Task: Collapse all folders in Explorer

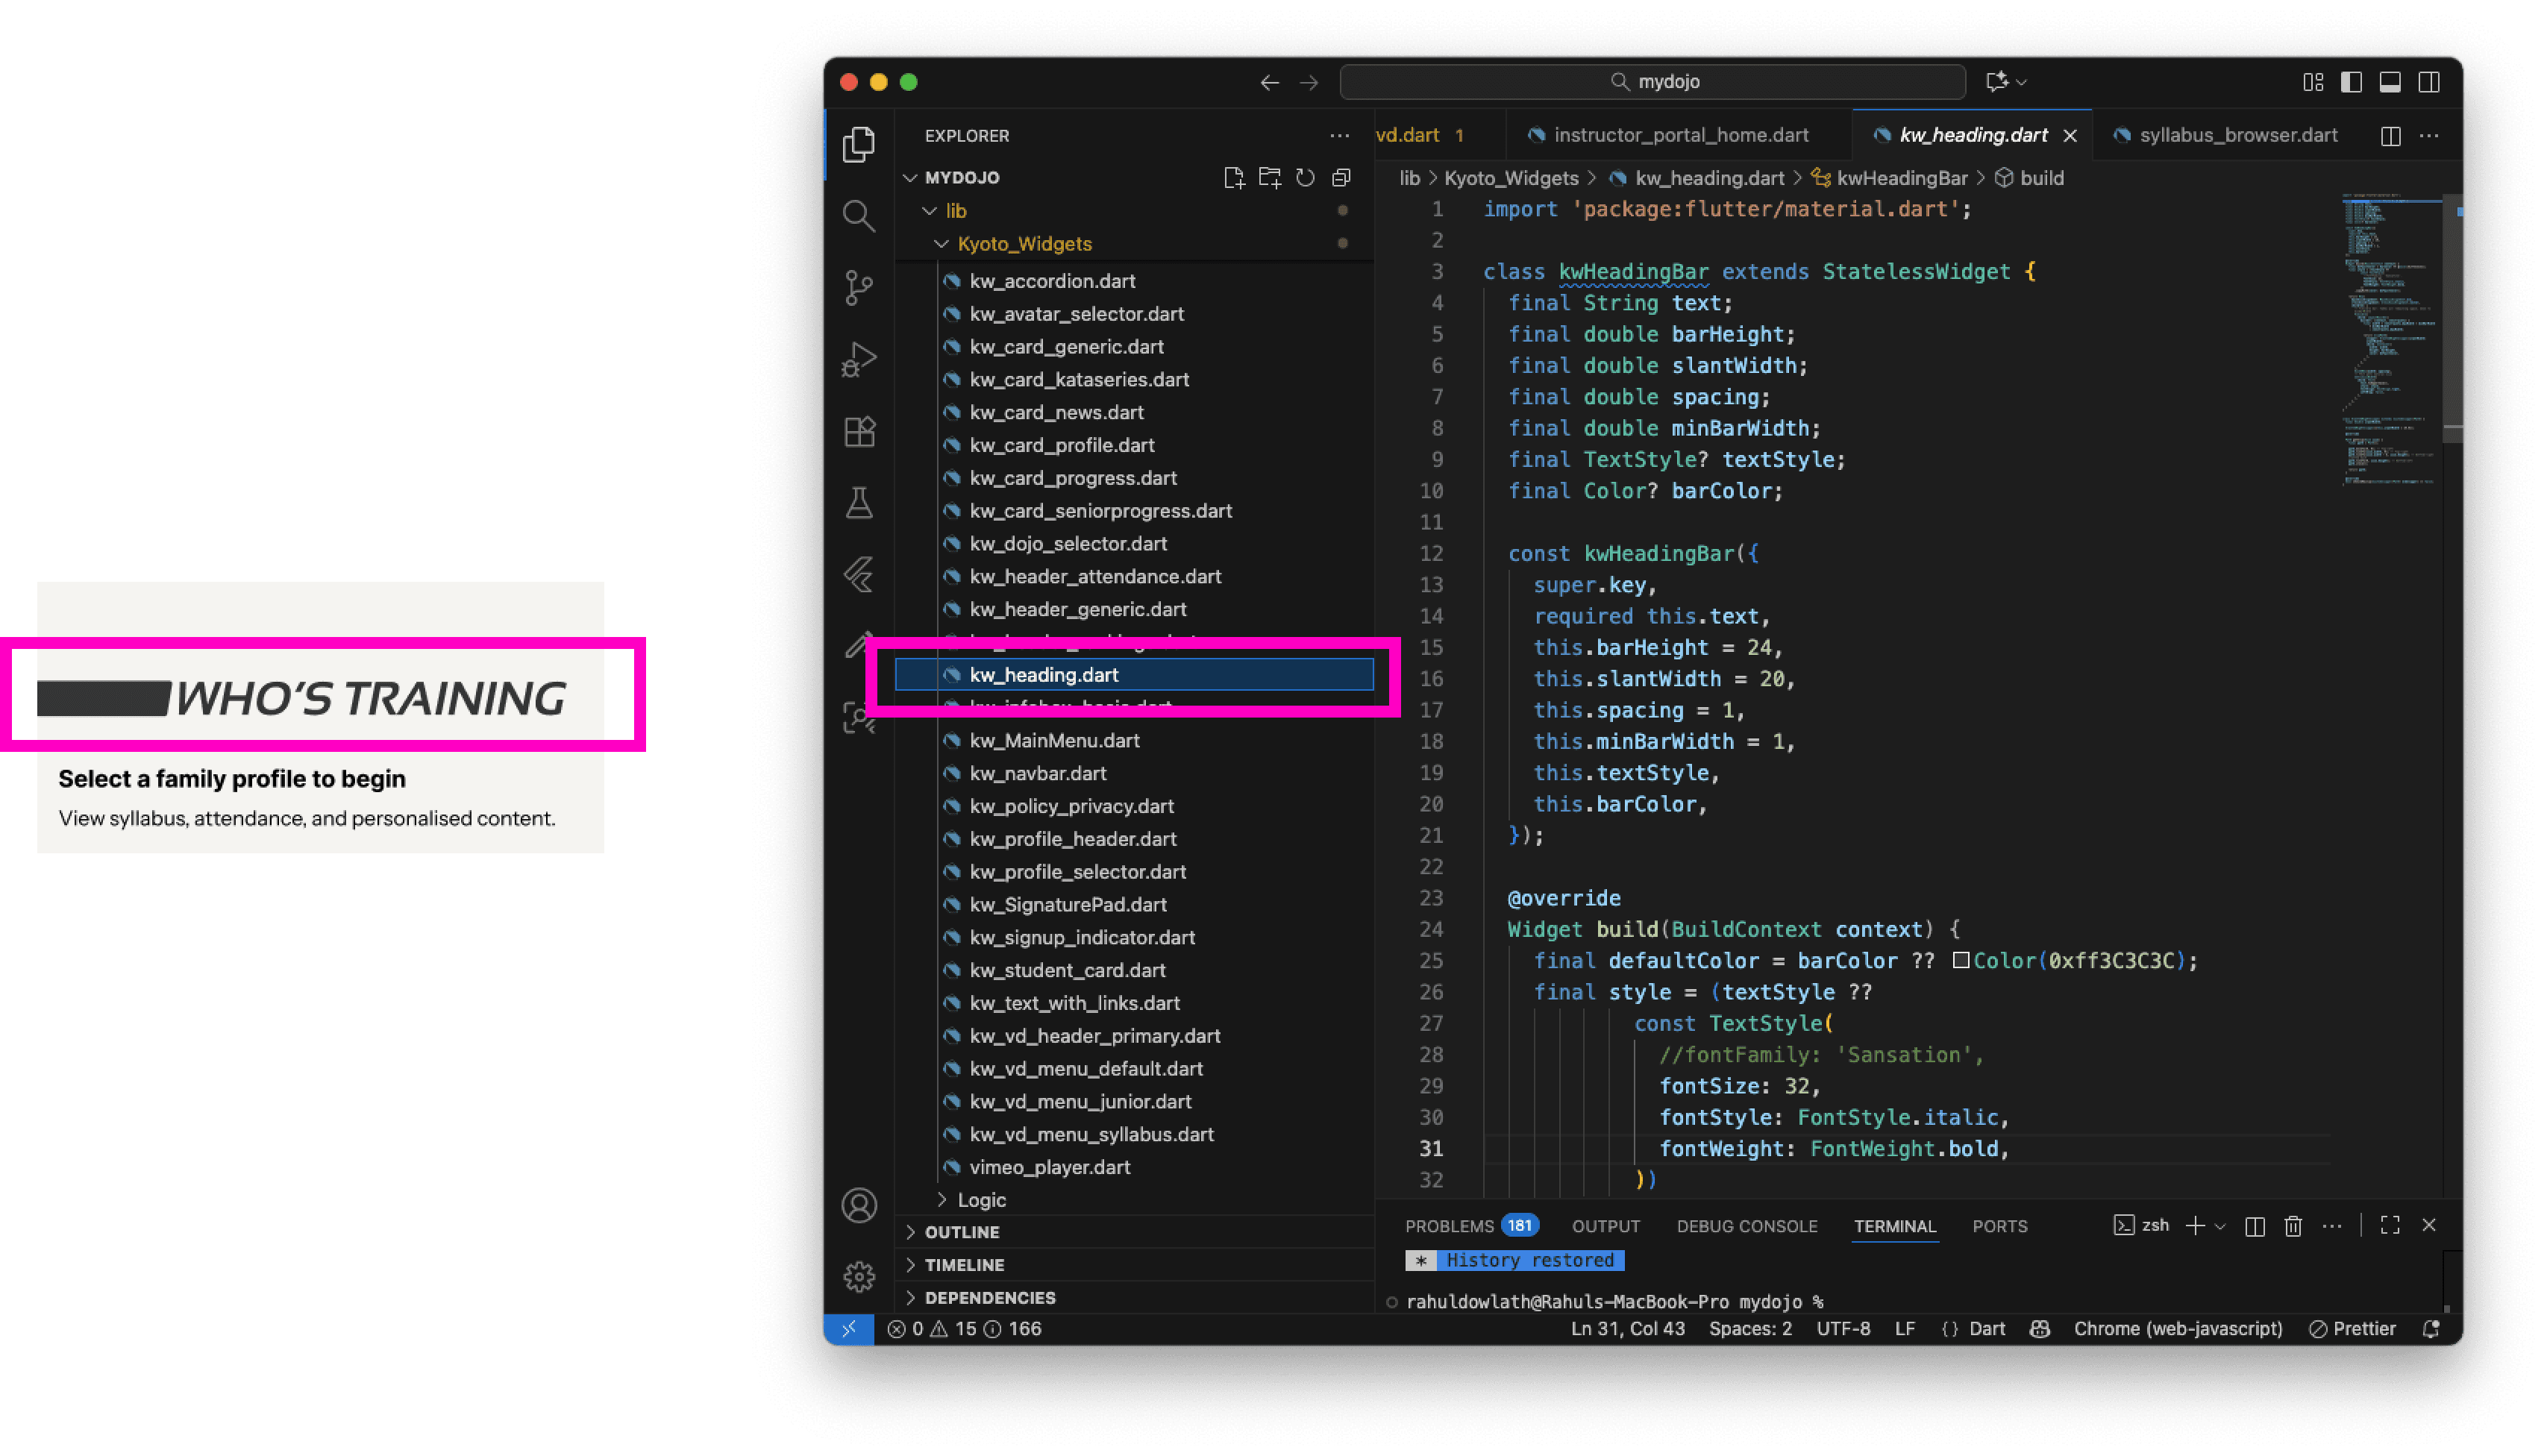Action: (x=1341, y=178)
